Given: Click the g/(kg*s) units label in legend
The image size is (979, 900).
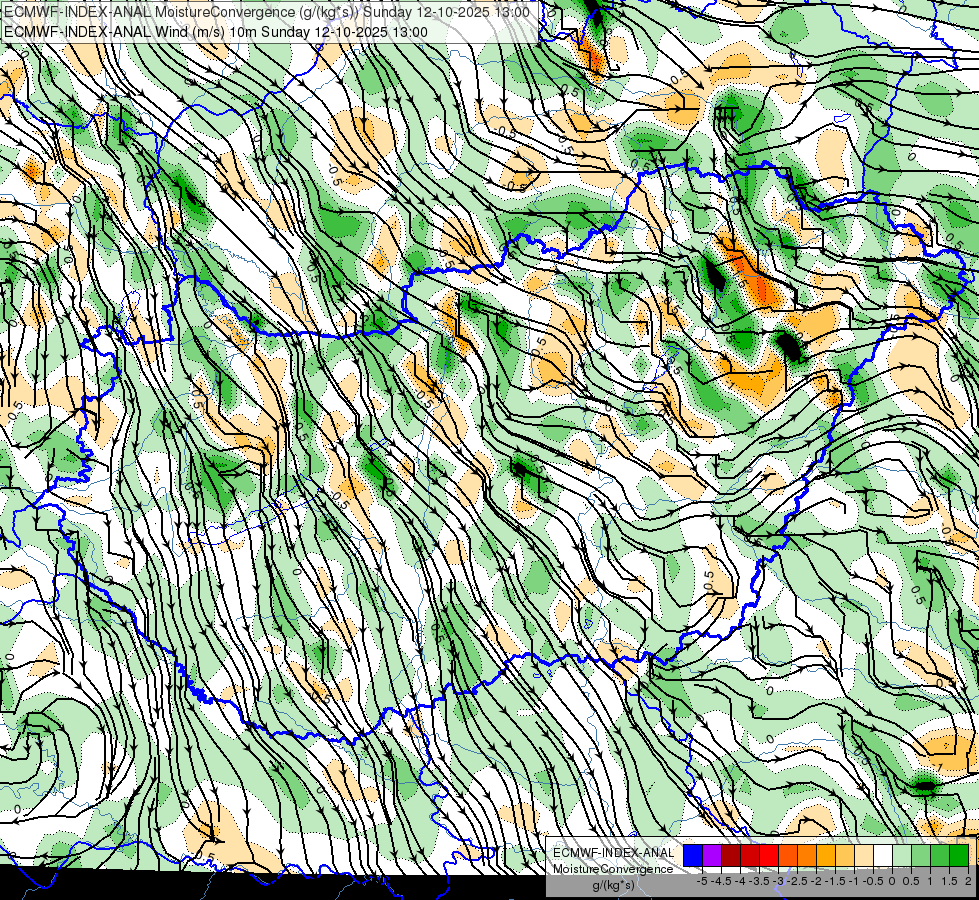Looking at the screenshot, I should 614,886.
